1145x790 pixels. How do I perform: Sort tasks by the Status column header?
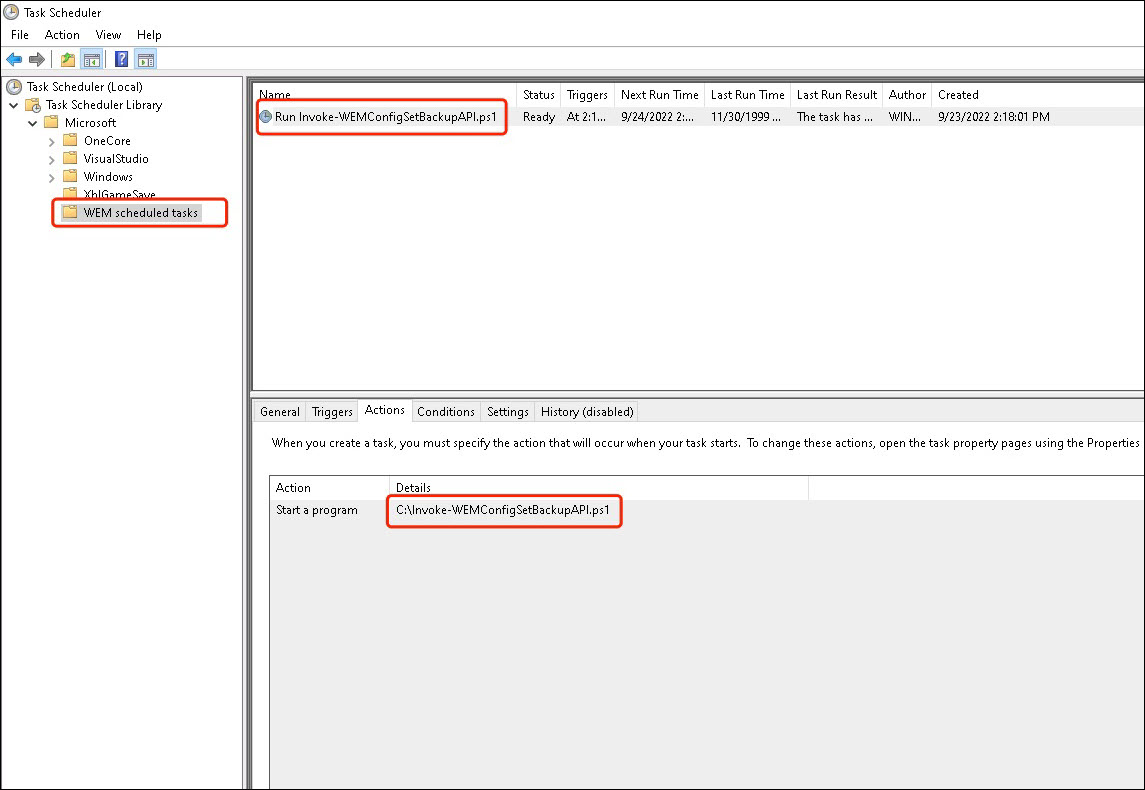coord(539,95)
